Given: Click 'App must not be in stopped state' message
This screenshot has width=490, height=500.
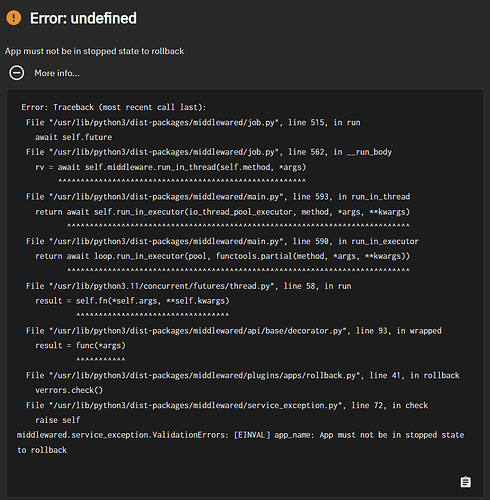Looking at the screenshot, I should [x=94, y=51].
